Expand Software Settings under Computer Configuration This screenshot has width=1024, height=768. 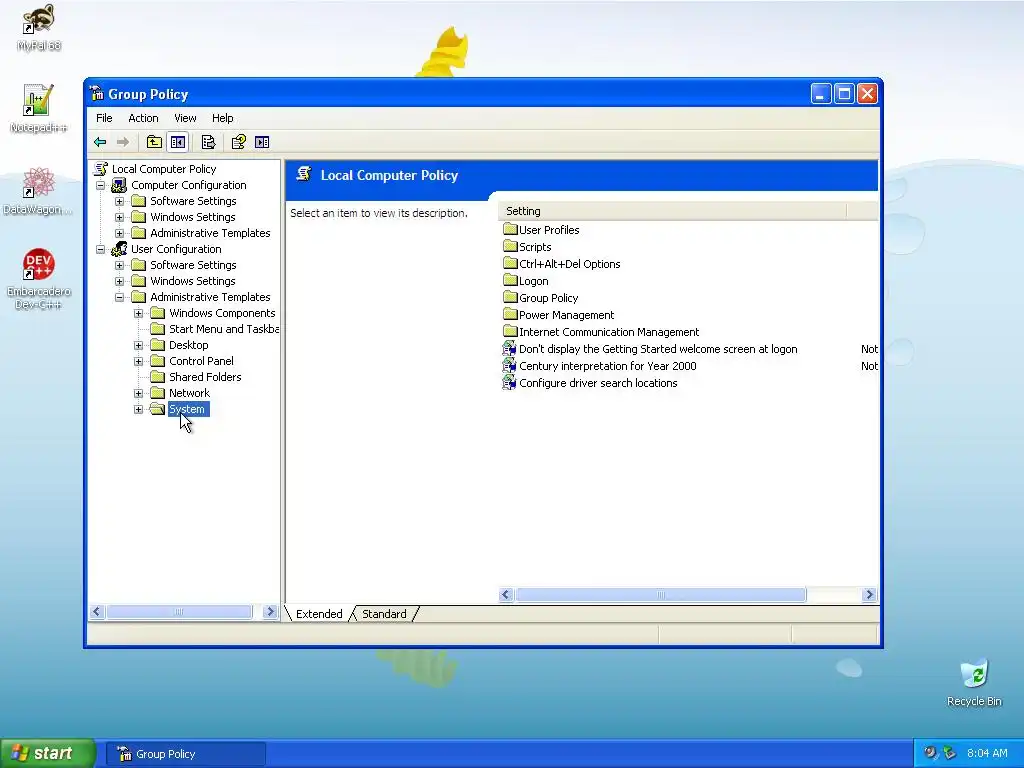[x=120, y=201]
